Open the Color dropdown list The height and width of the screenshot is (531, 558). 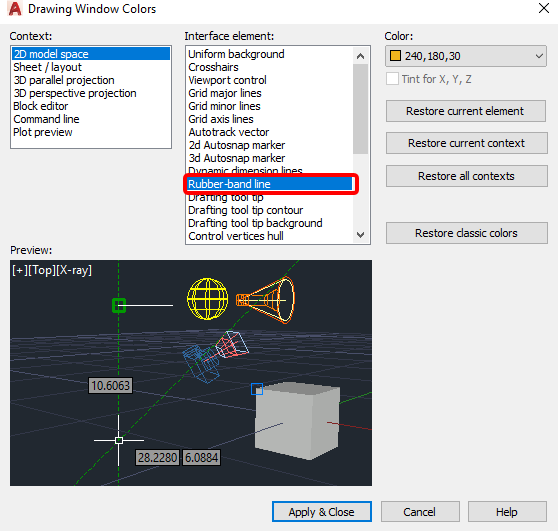tap(465, 56)
